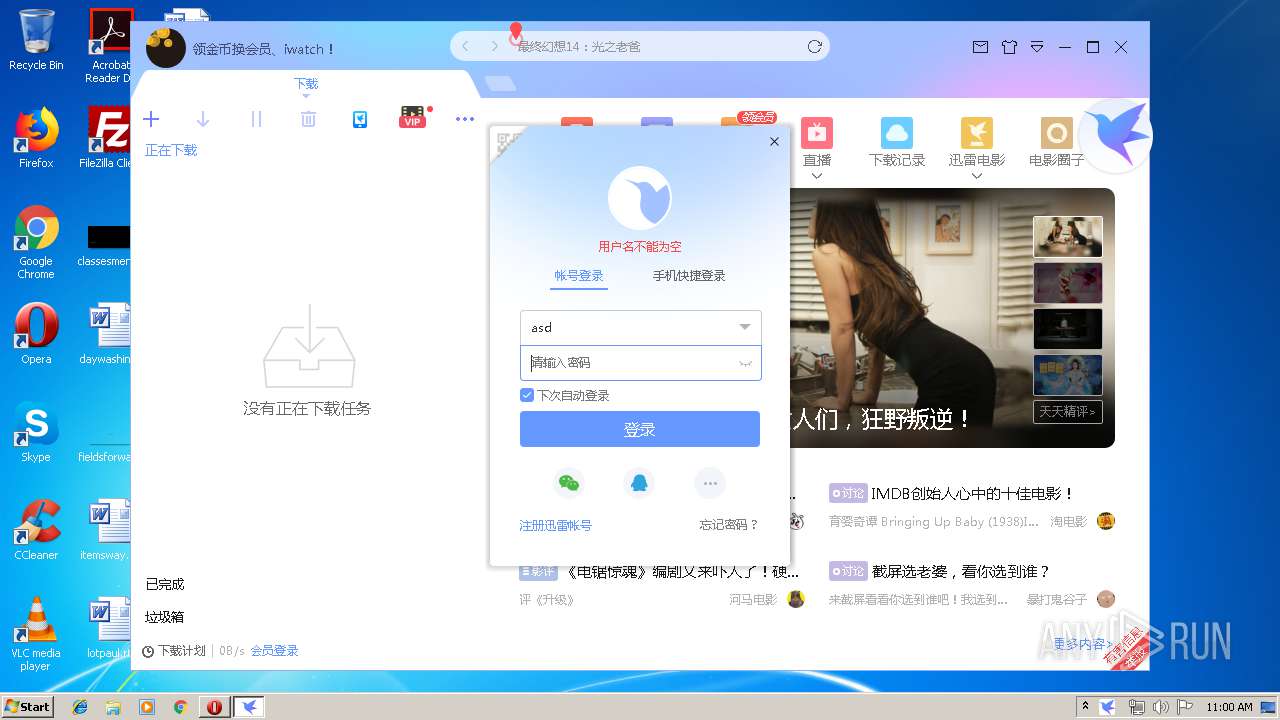The width and height of the screenshot is (1280, 720).
Task: Click the pause download icon
Action: (x=256, y=119)
